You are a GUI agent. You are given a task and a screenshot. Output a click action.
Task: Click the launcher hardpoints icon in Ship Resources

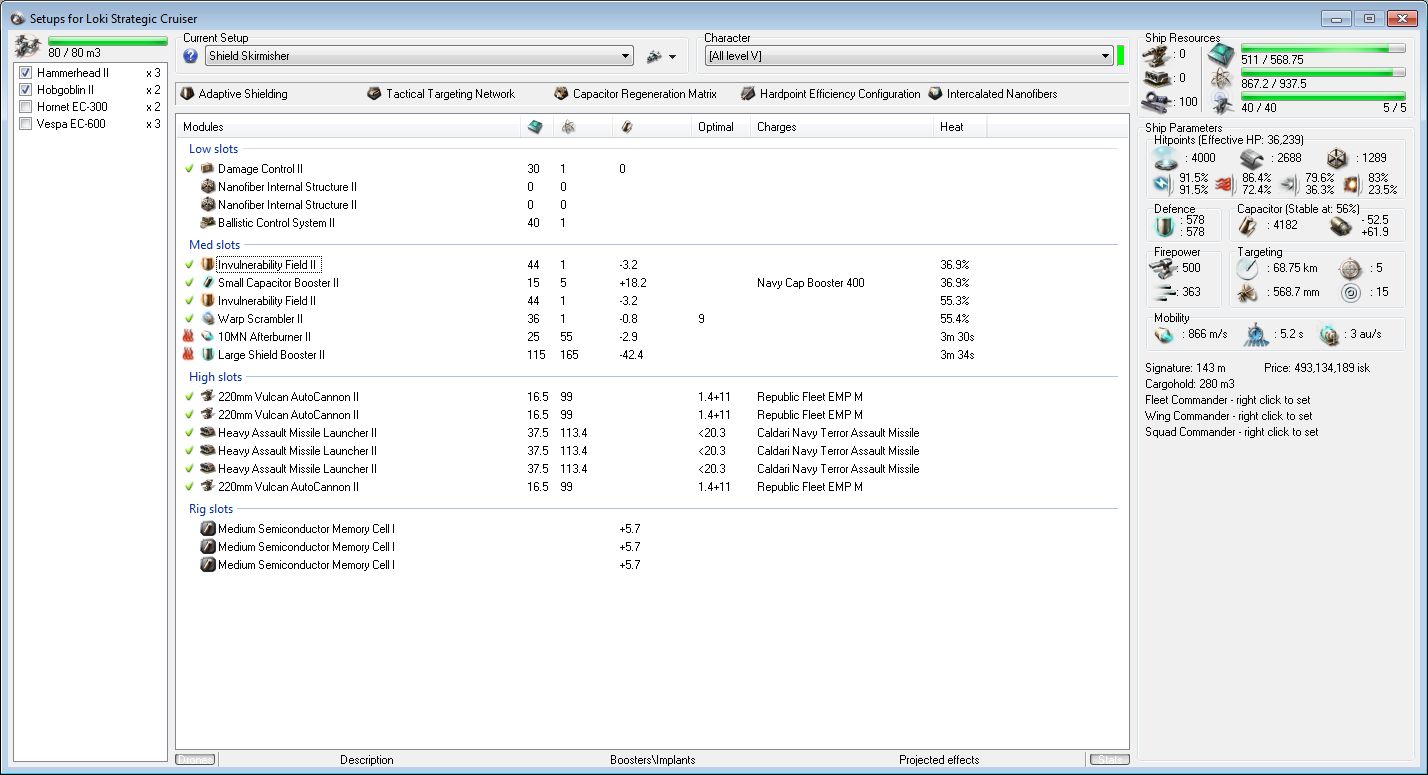(1157, 78)
